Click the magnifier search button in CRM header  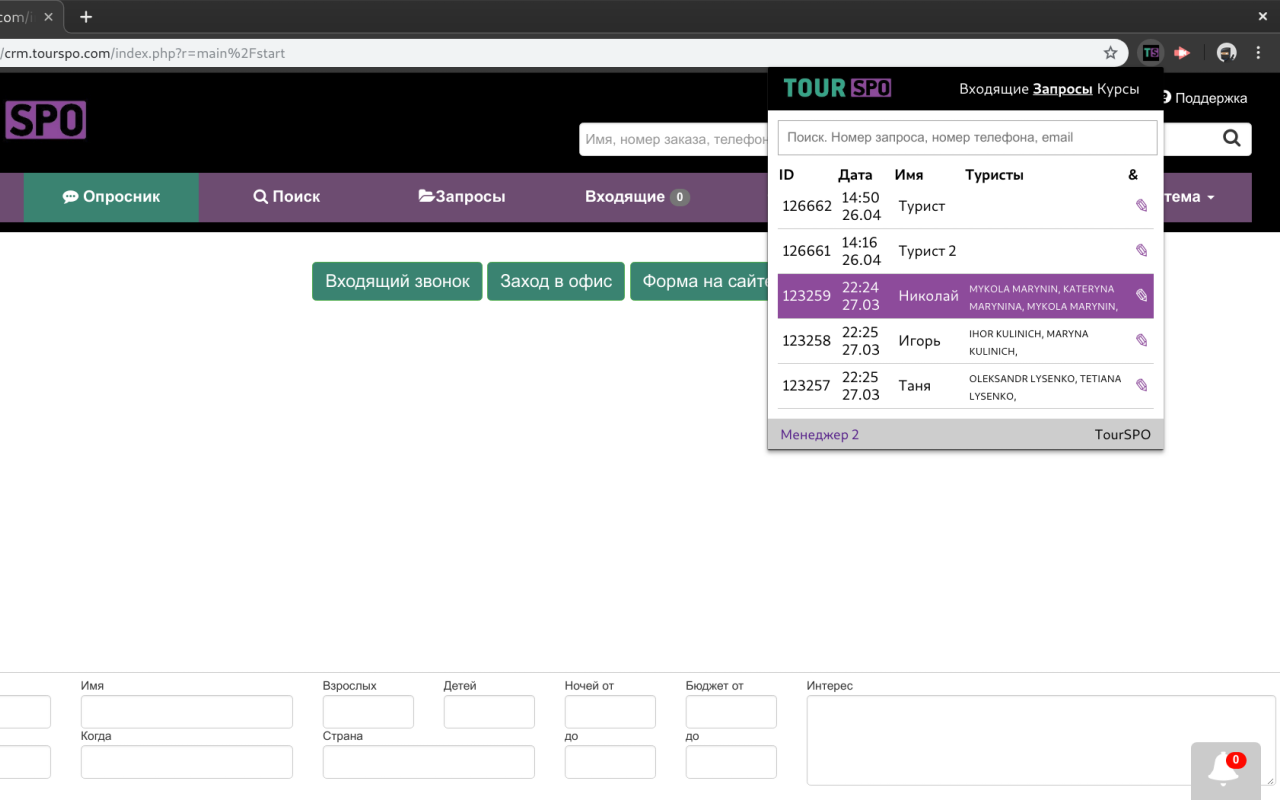[1232, 139]
